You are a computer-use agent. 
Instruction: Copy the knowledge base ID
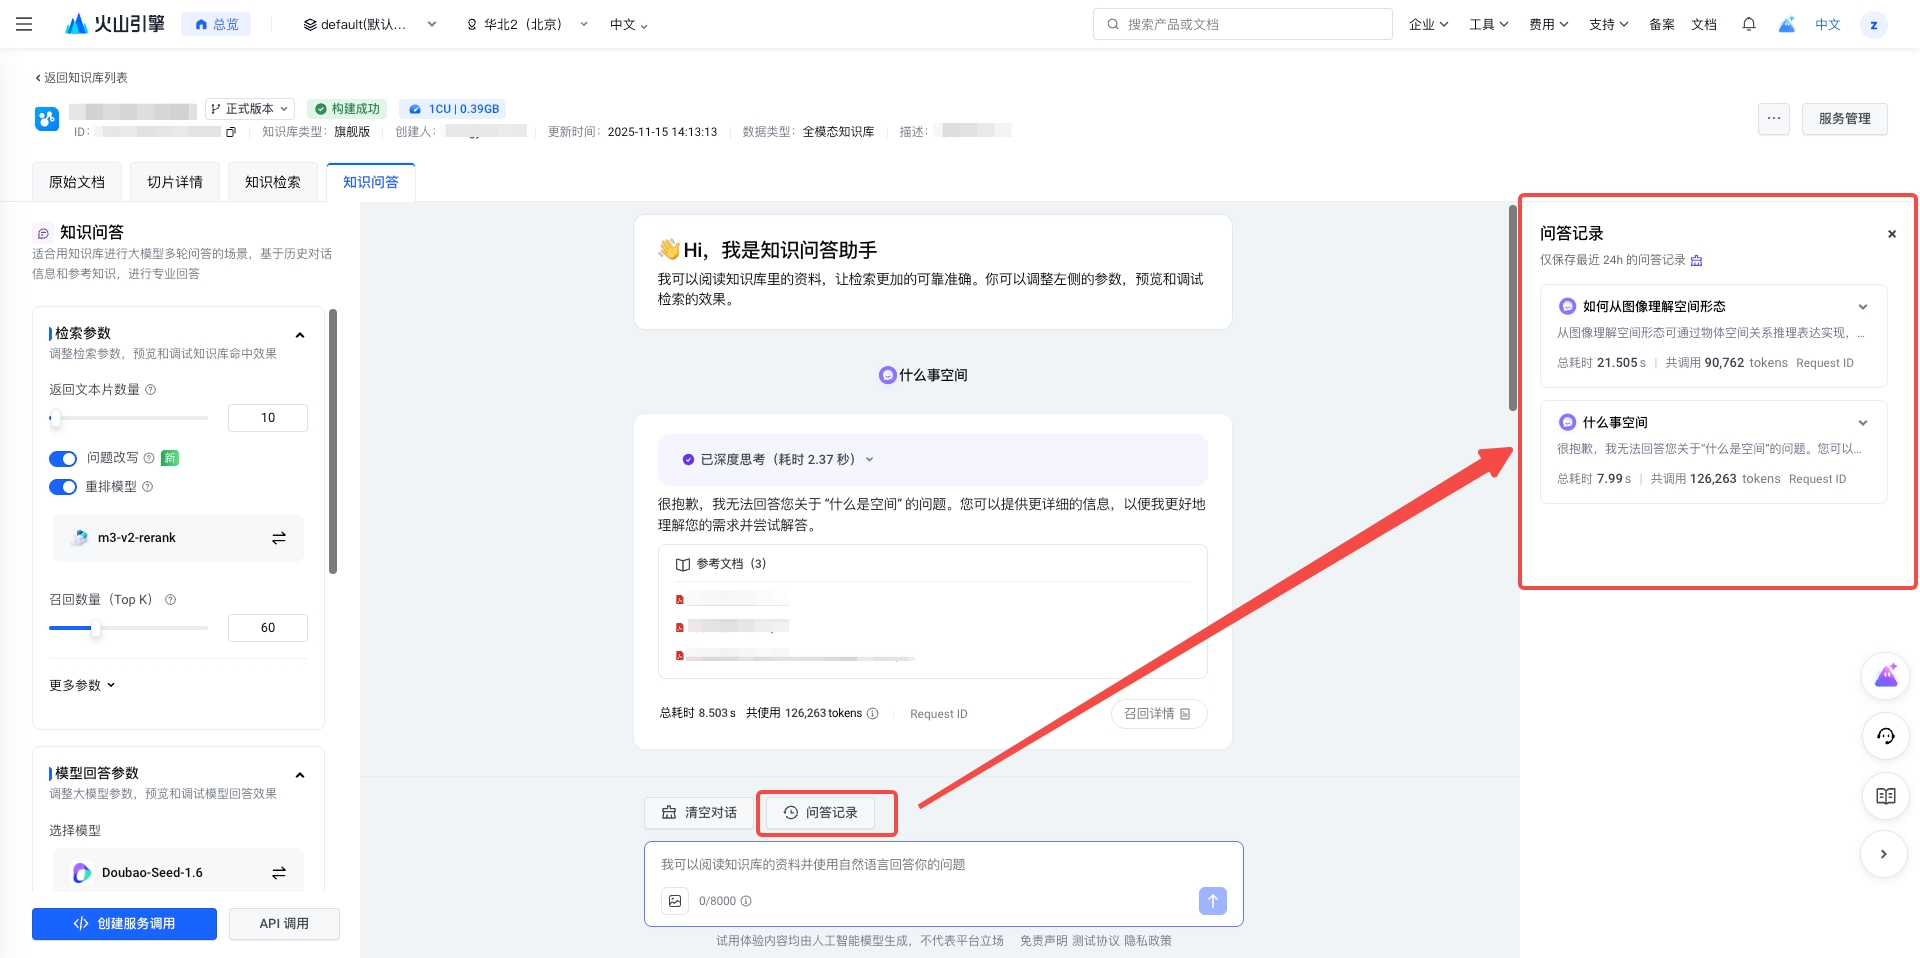[231, 132]
